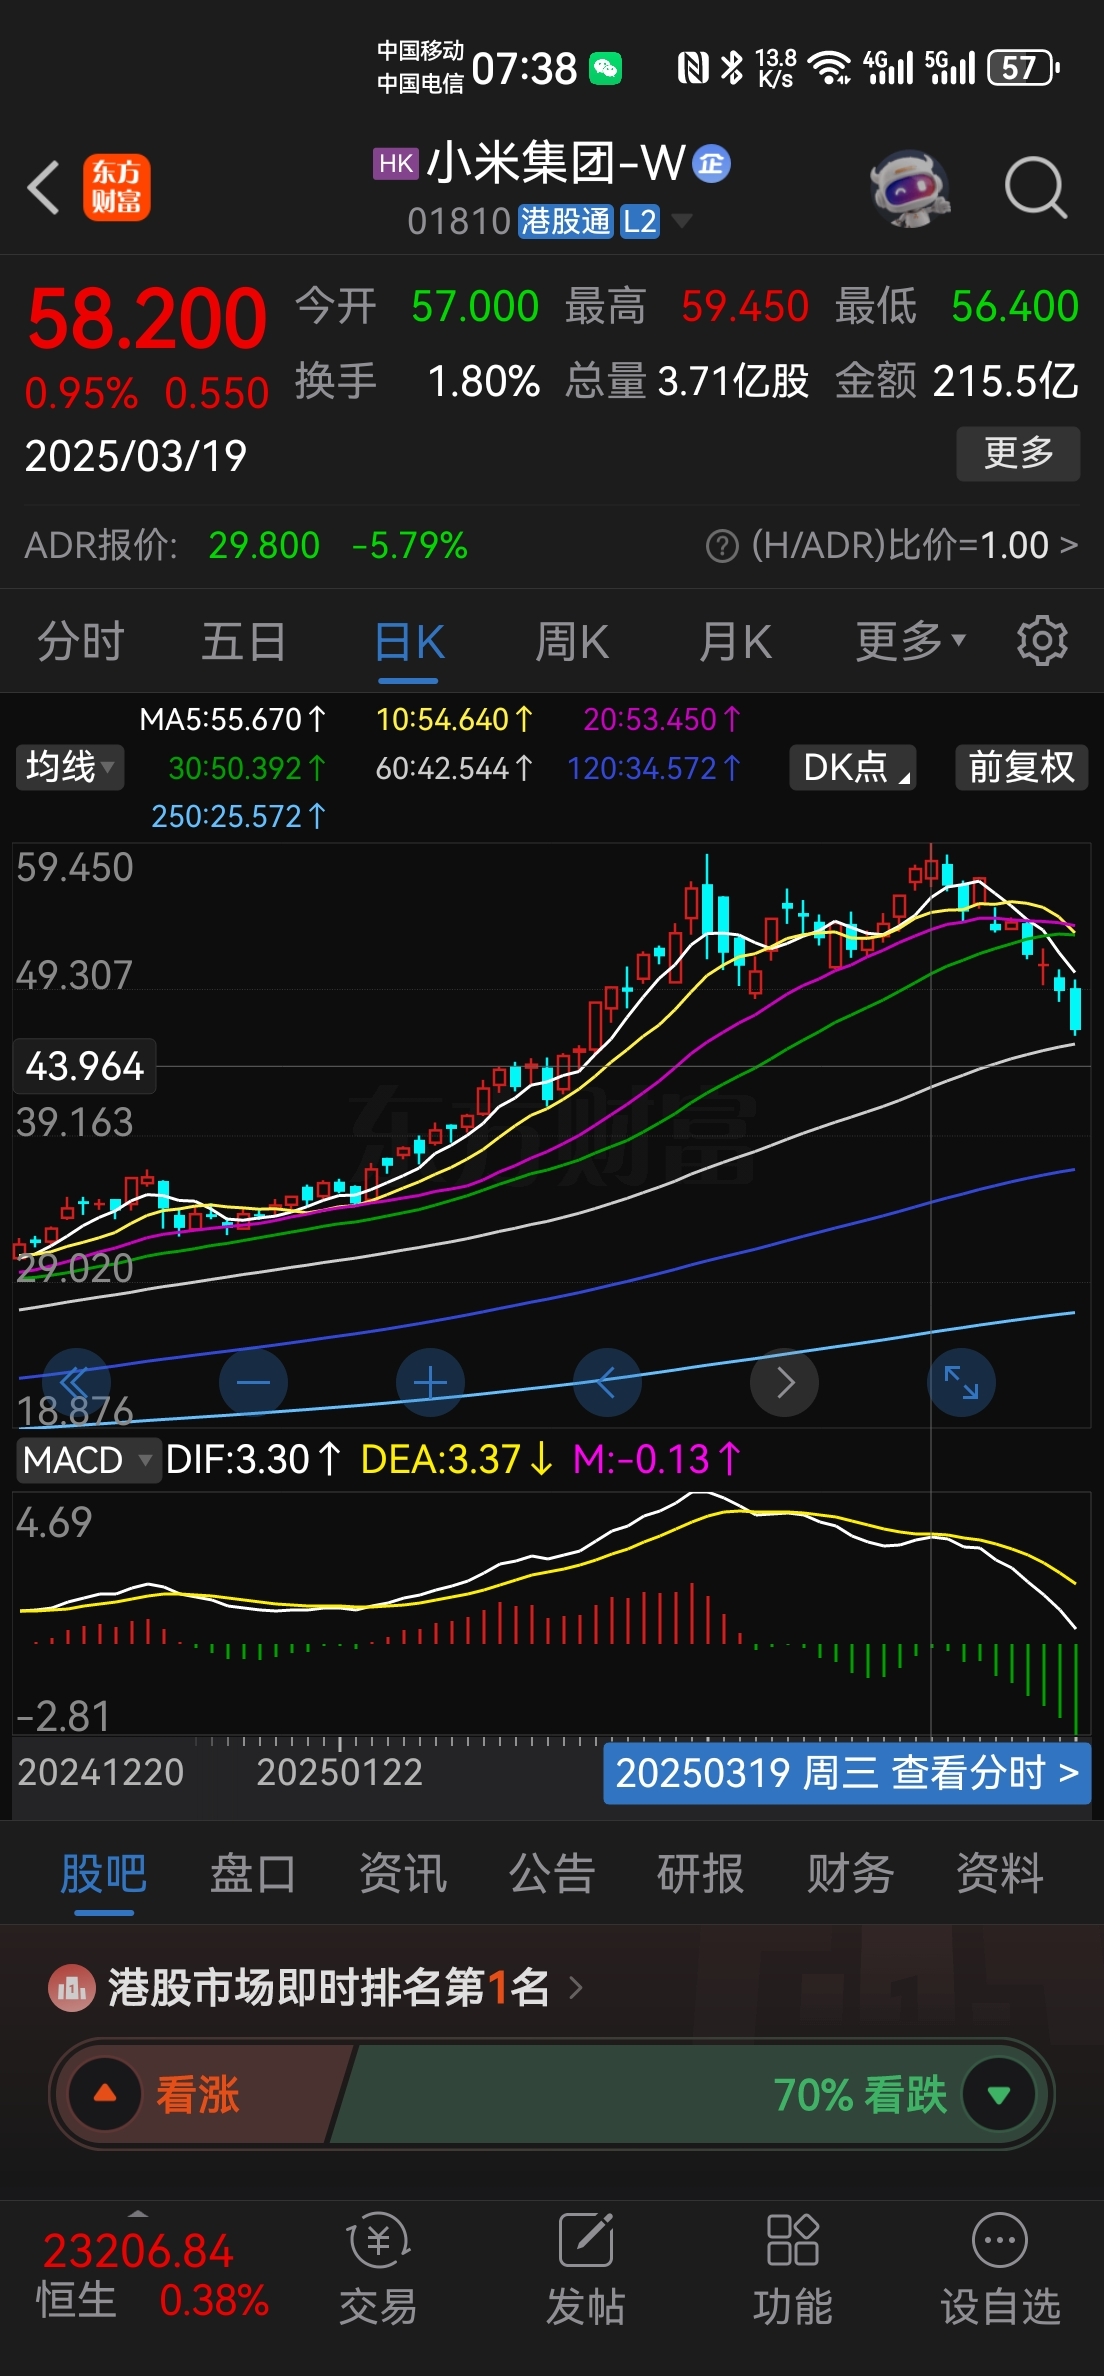1104x2376 pixels.
Task: Zoom in chart with plus icon
Action: [x=430, y=1383]
